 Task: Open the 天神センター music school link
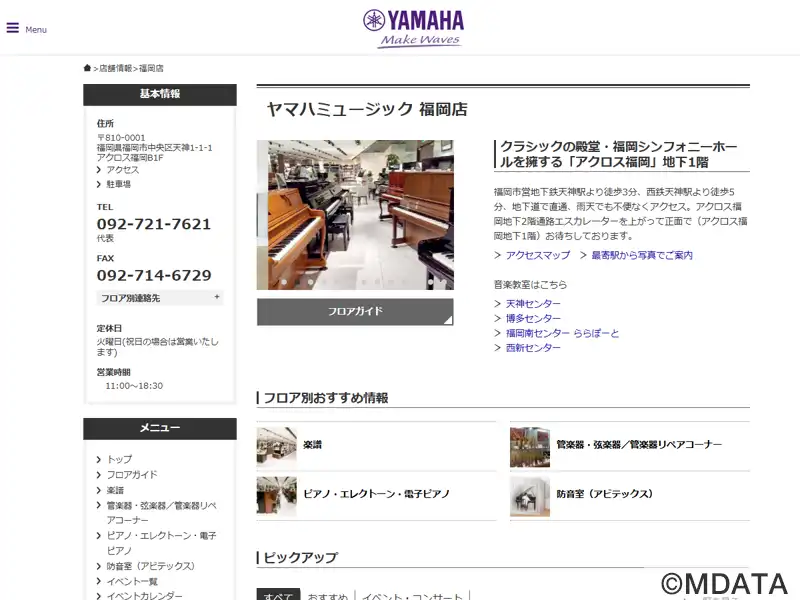533,304
